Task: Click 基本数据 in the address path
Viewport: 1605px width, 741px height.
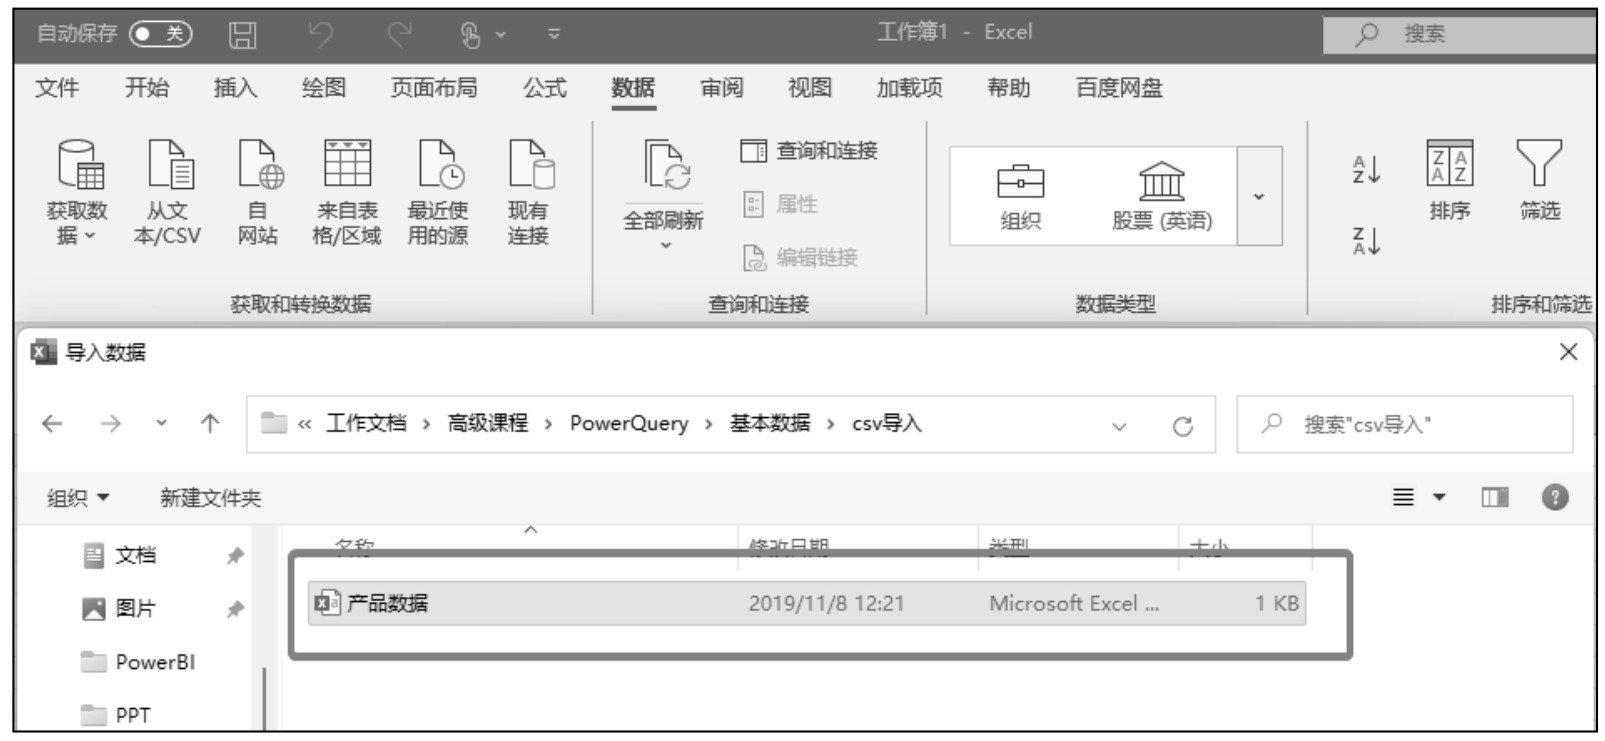Action: click(x=769, y=424)
